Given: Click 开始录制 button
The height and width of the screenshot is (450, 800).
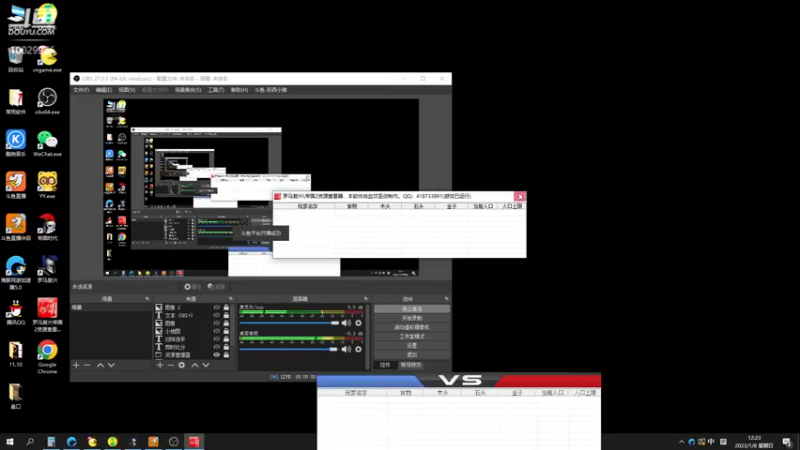Looking at the screenshot, I should [412, 318].
